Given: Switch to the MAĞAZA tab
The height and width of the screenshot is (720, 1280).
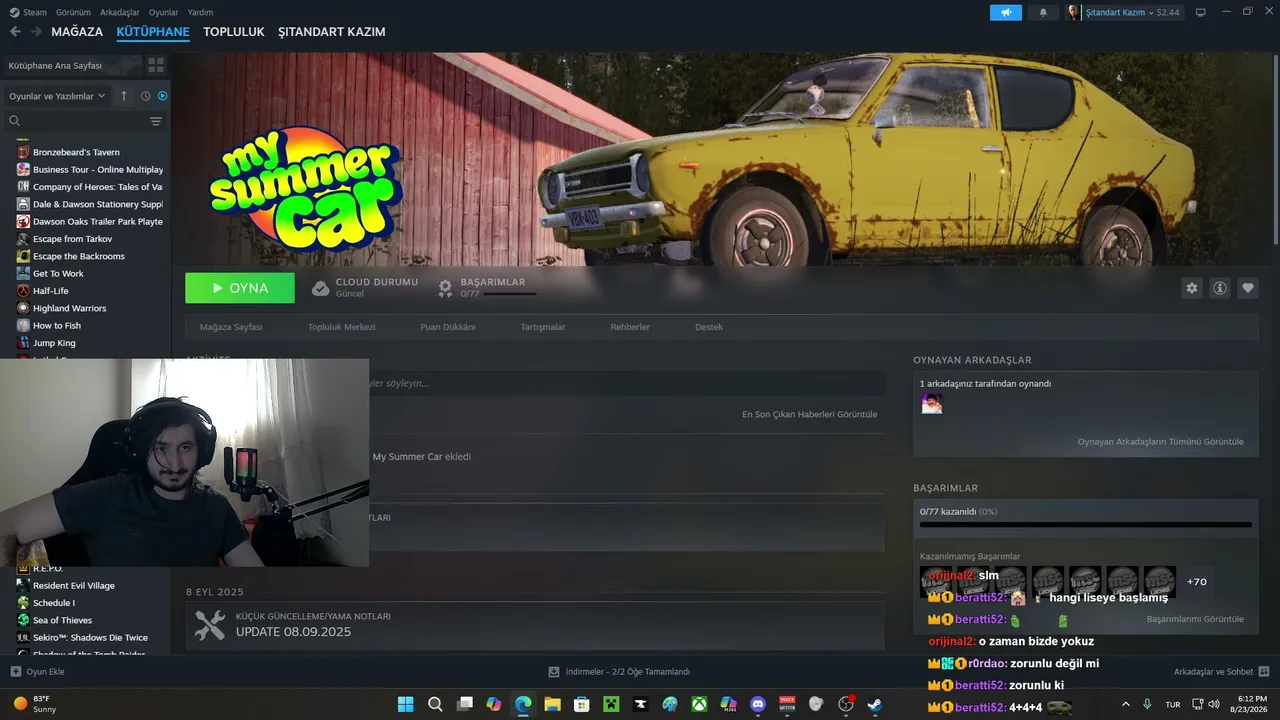Looking at the screenshot, I should [x=77, y=32].
